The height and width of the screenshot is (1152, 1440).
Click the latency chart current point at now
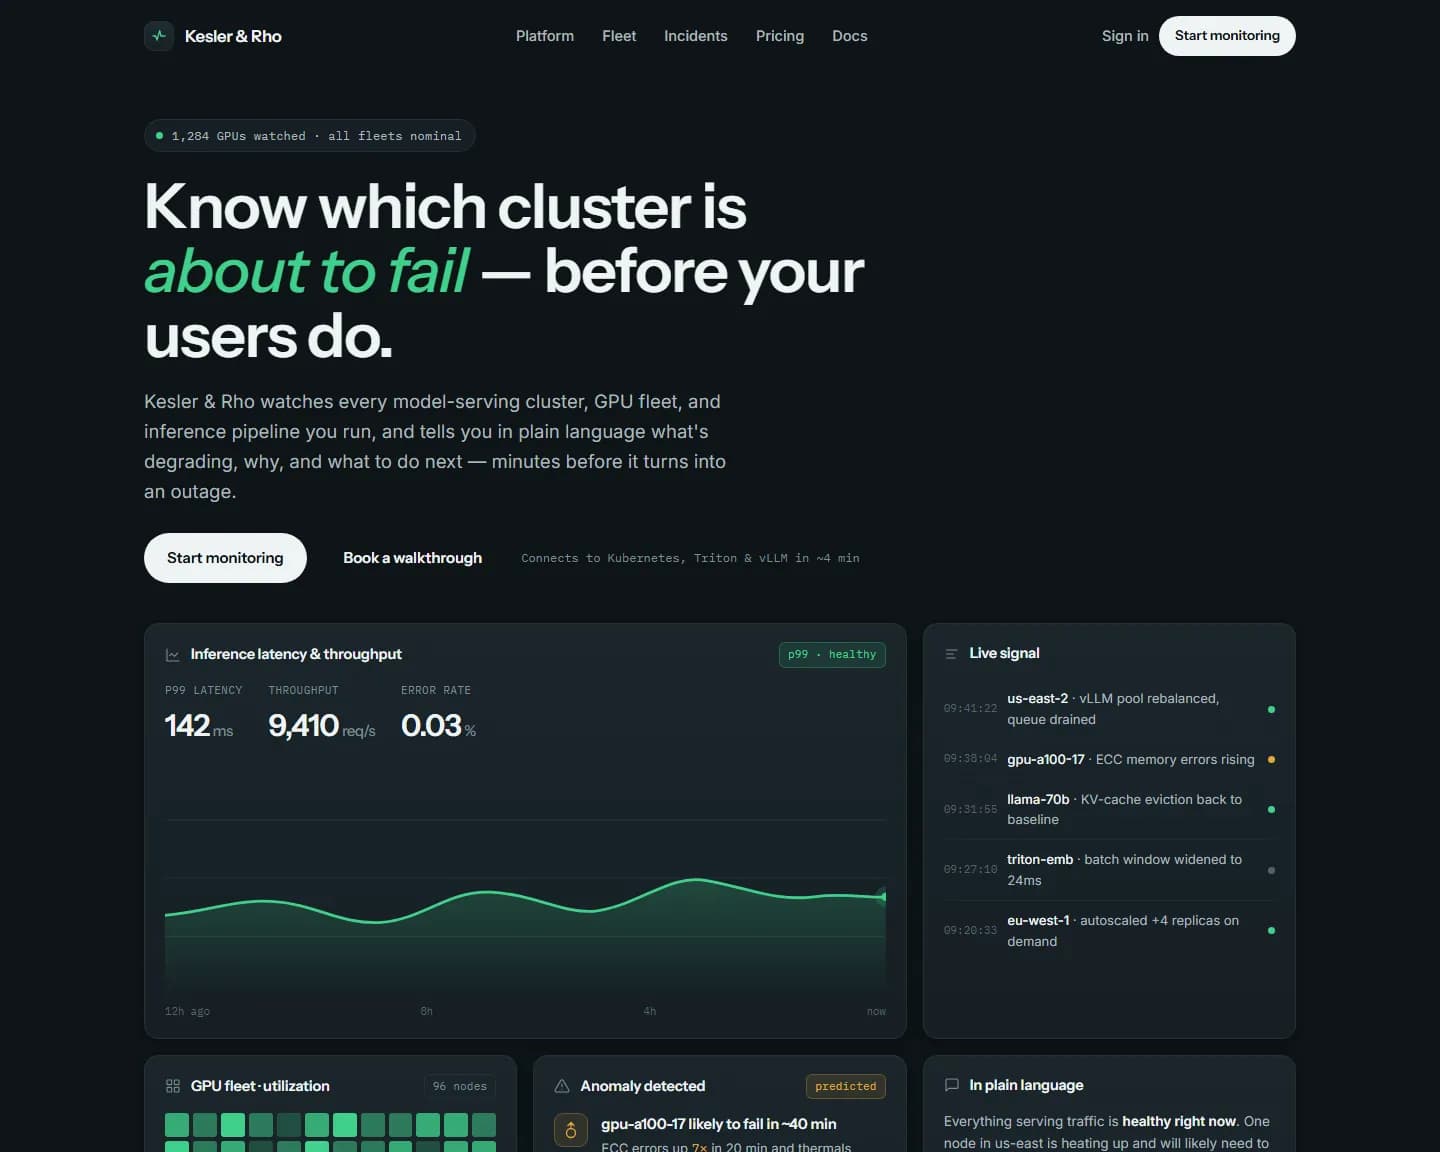tap(883, 896)
